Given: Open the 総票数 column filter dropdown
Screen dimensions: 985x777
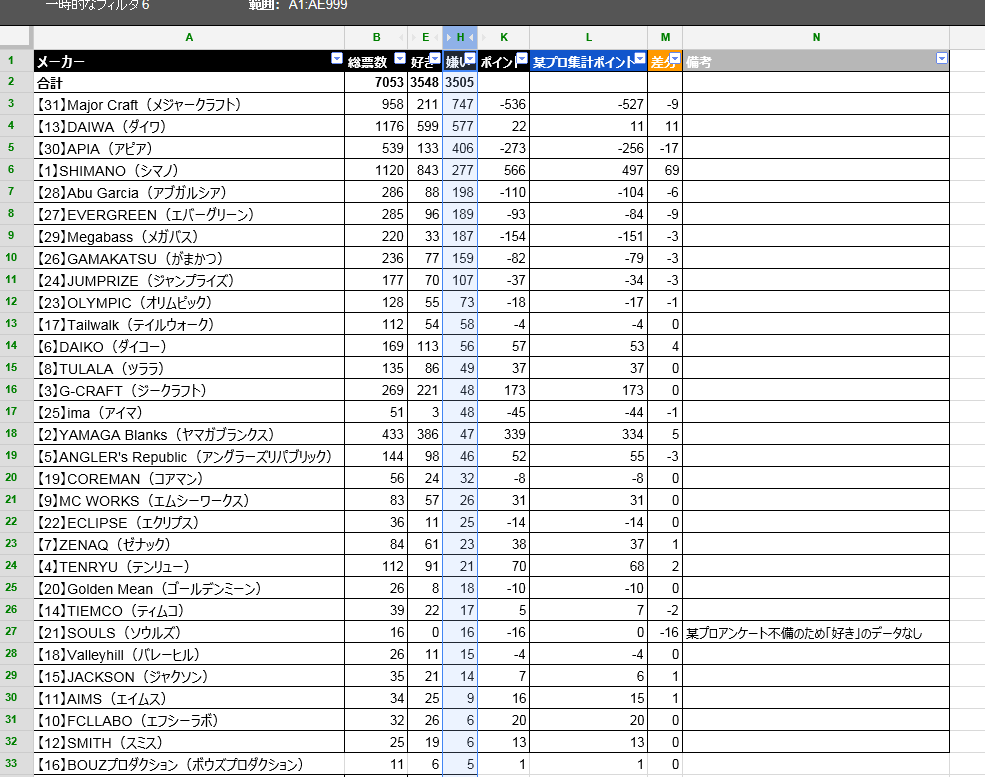Looking at the screenshot, I should pos(400,59).
